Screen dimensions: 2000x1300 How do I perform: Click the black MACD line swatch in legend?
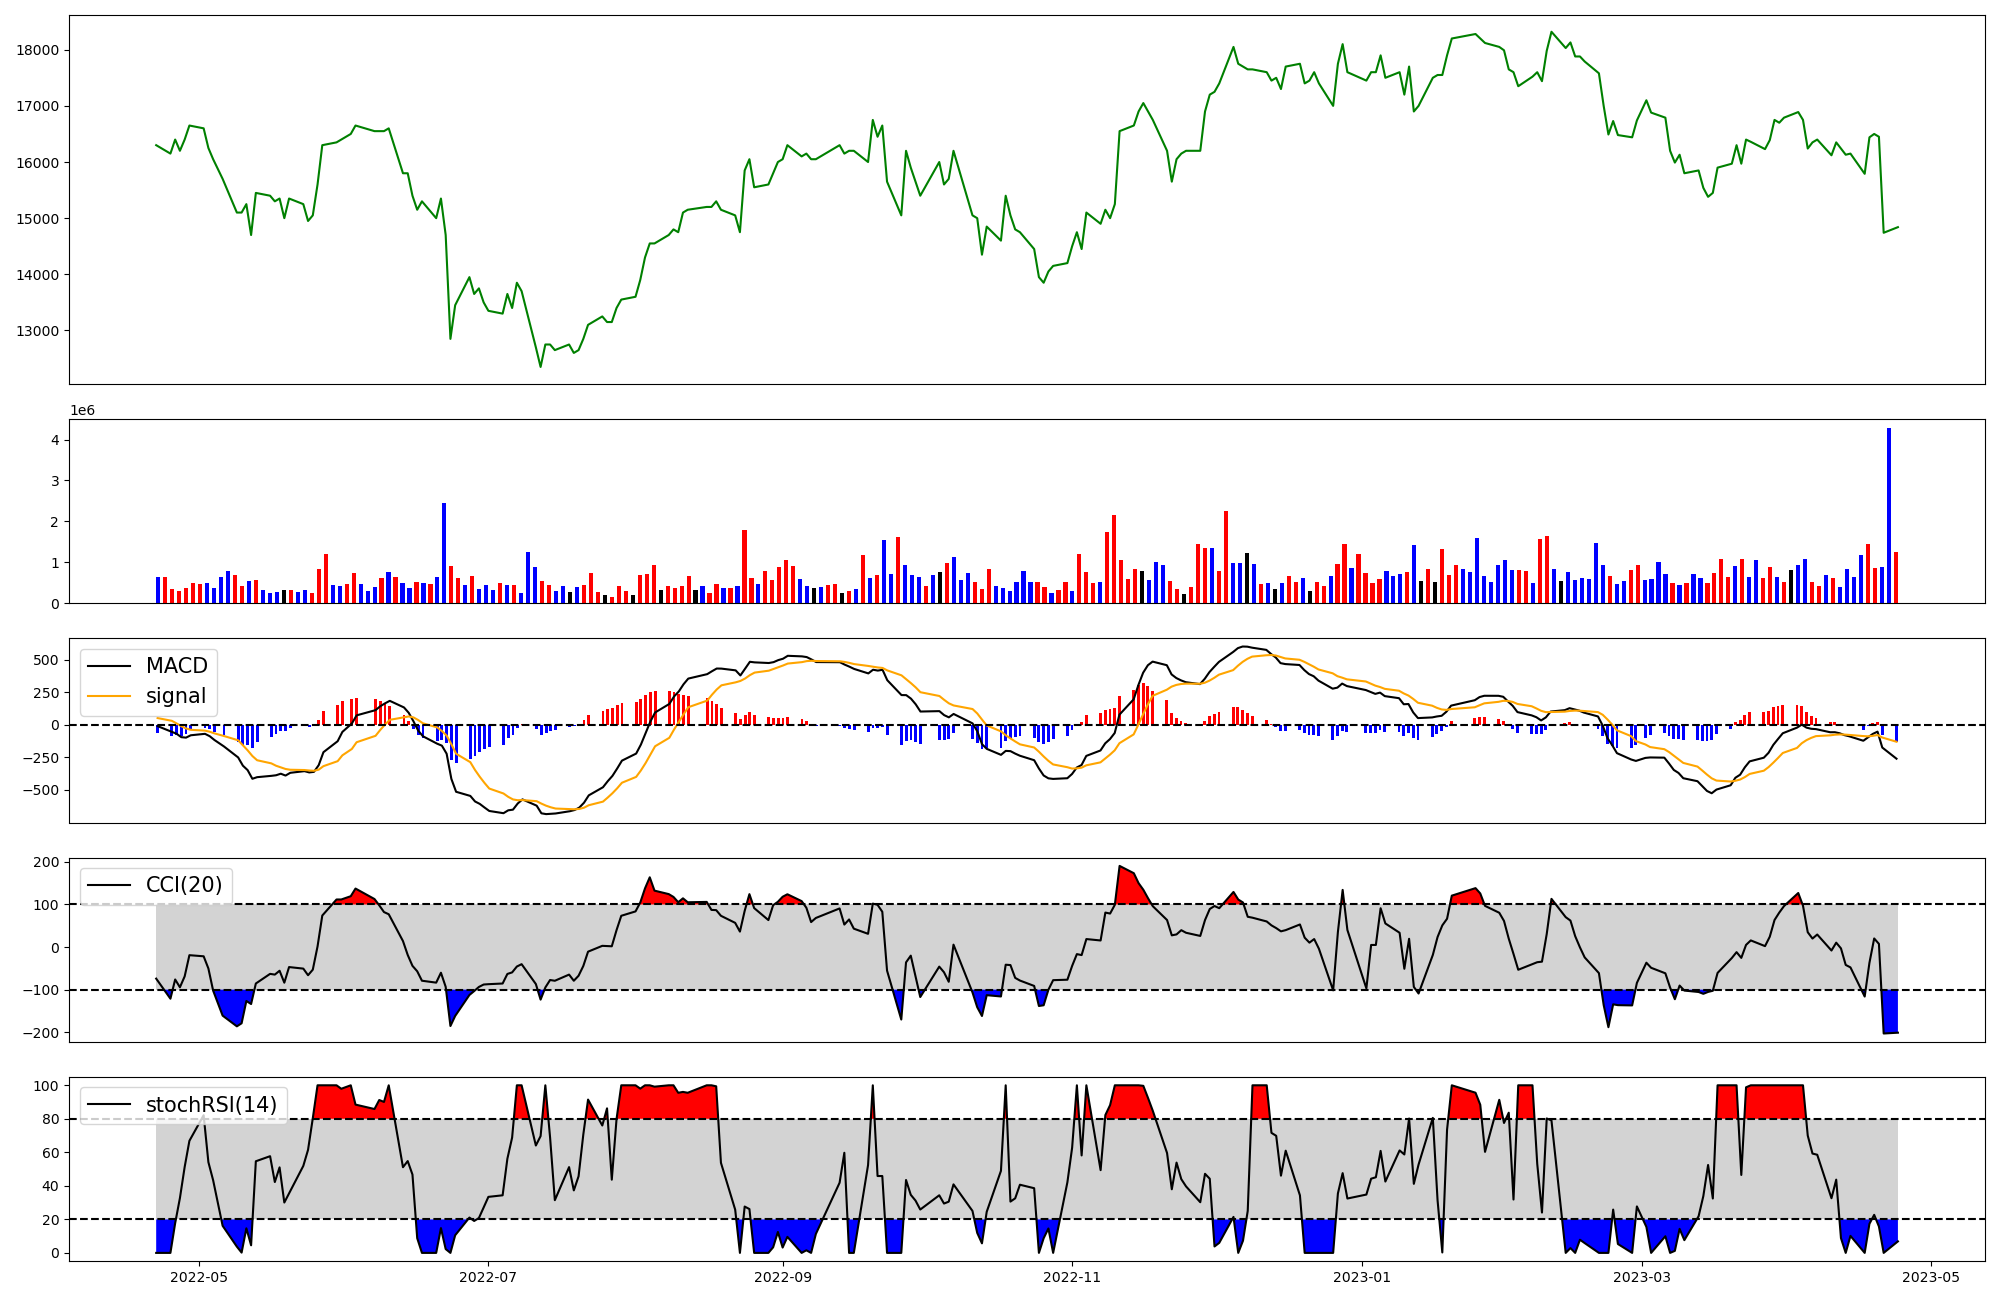point(108,666)
